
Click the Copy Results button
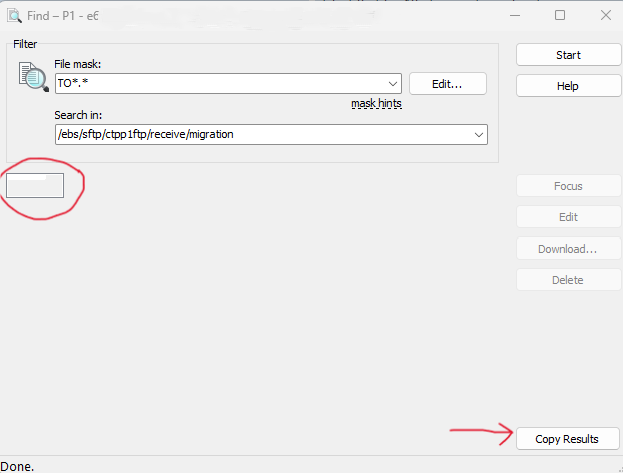point(567,439)
